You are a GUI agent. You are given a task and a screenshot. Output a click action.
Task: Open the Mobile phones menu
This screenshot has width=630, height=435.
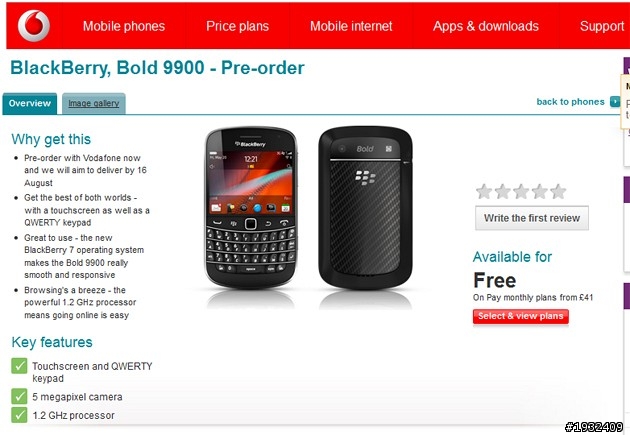click(x=124, y=26)
